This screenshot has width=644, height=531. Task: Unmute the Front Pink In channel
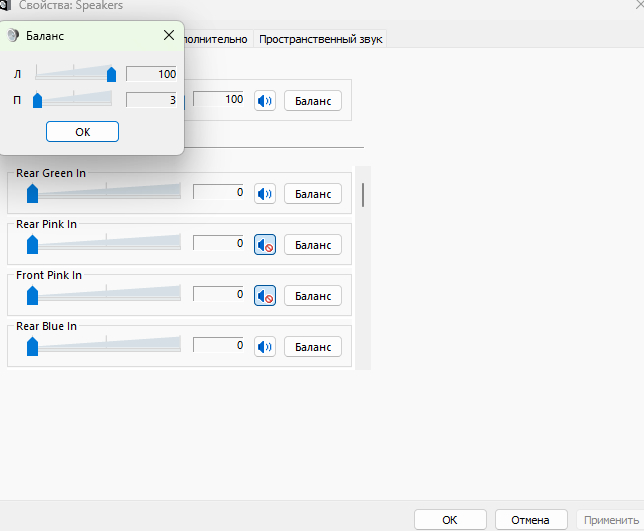click(x=264, y=295)
